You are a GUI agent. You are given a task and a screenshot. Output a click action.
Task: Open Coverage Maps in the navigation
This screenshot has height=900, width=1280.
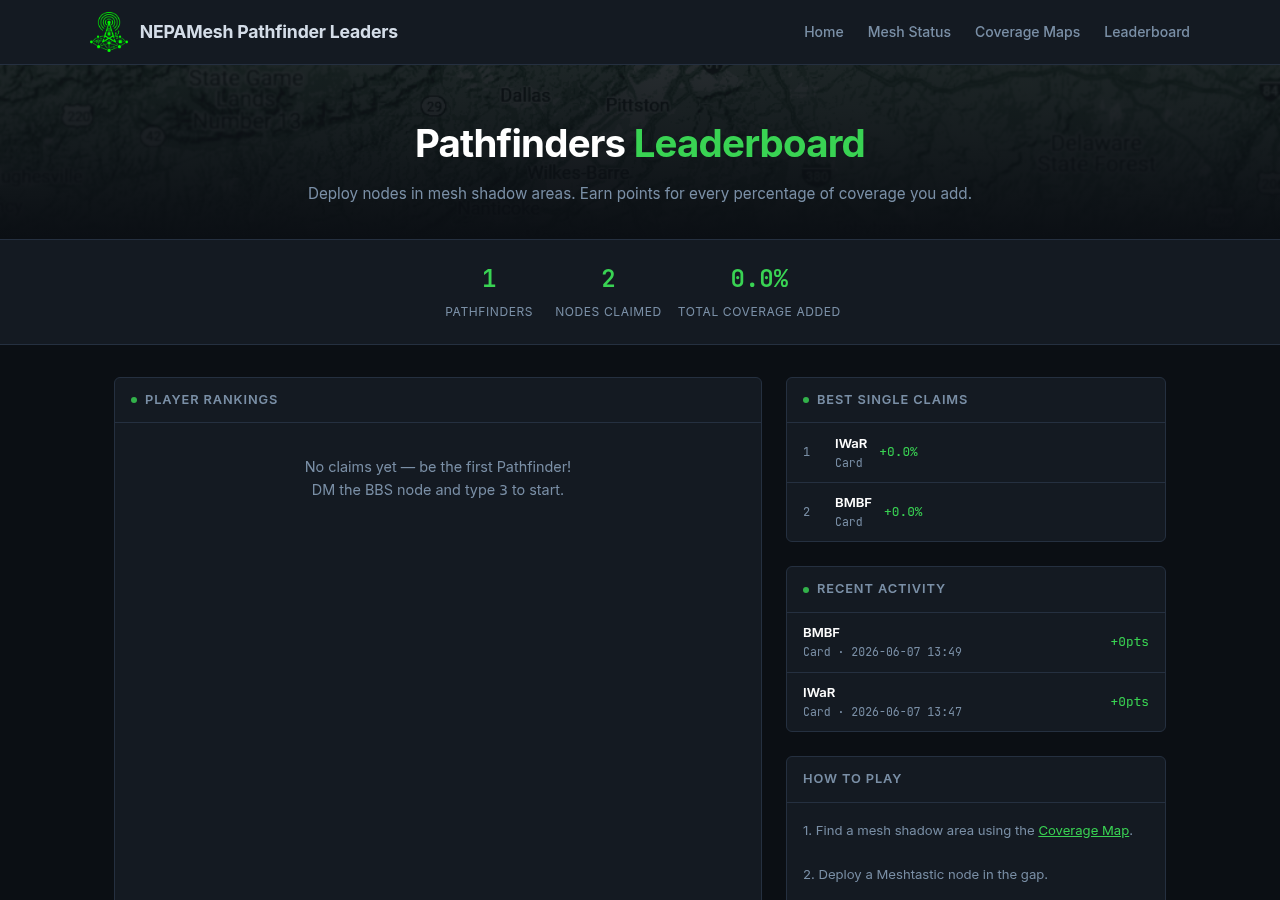1027,32
